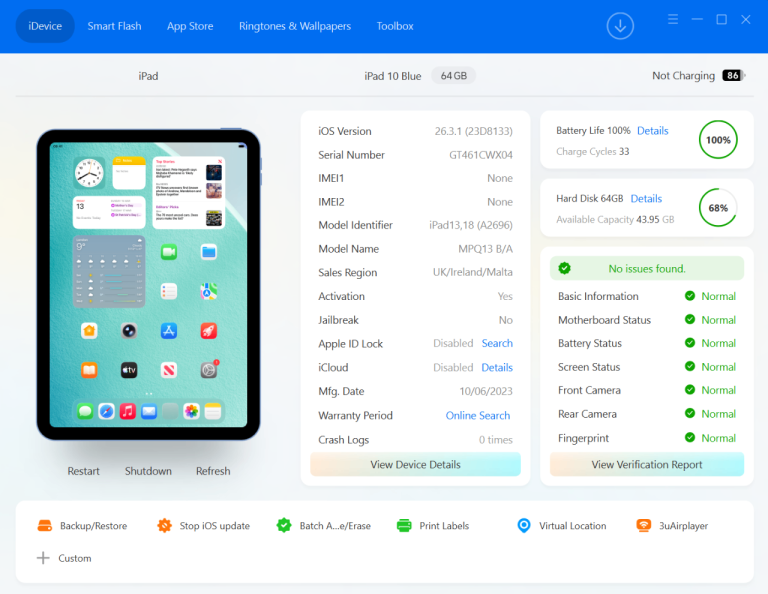
Task: Click View Device Details button
Action: tap(415, 465)
